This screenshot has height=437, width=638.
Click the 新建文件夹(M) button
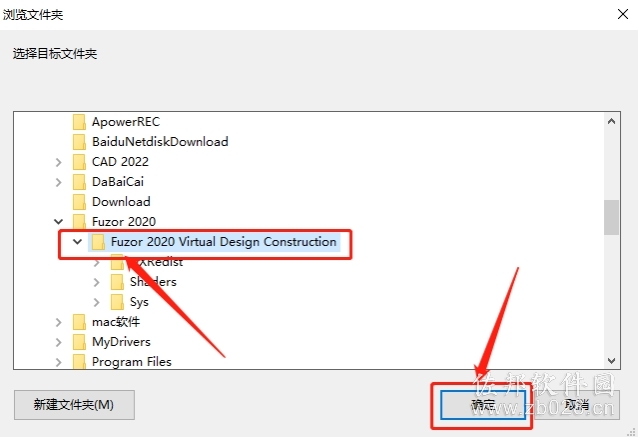click(74, 405)
